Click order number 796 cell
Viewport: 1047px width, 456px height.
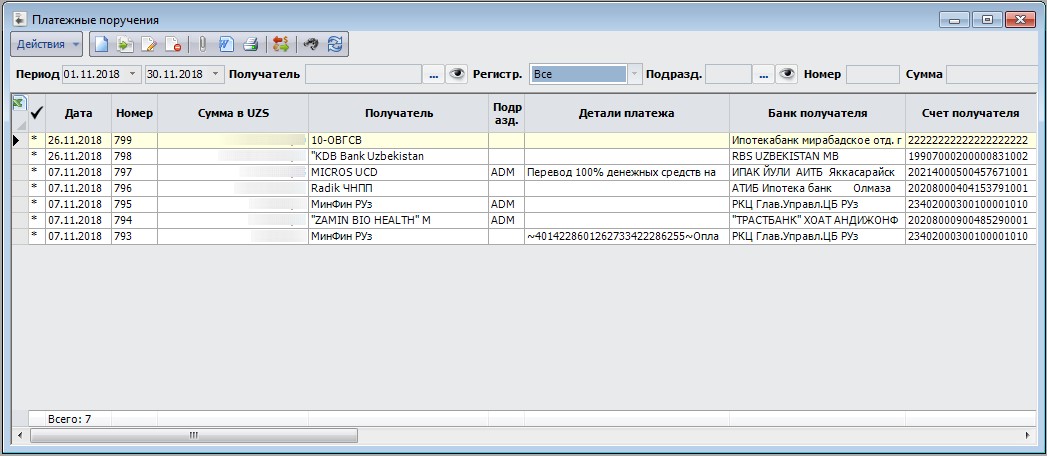pyautogui.click(x=134, y=188)
